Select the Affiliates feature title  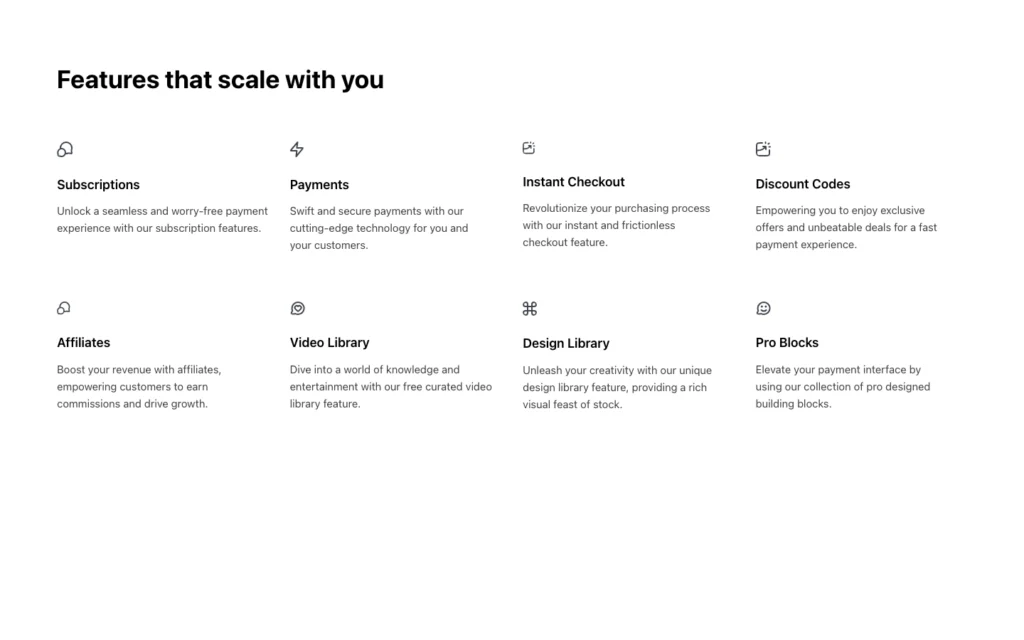pos(83,343)
